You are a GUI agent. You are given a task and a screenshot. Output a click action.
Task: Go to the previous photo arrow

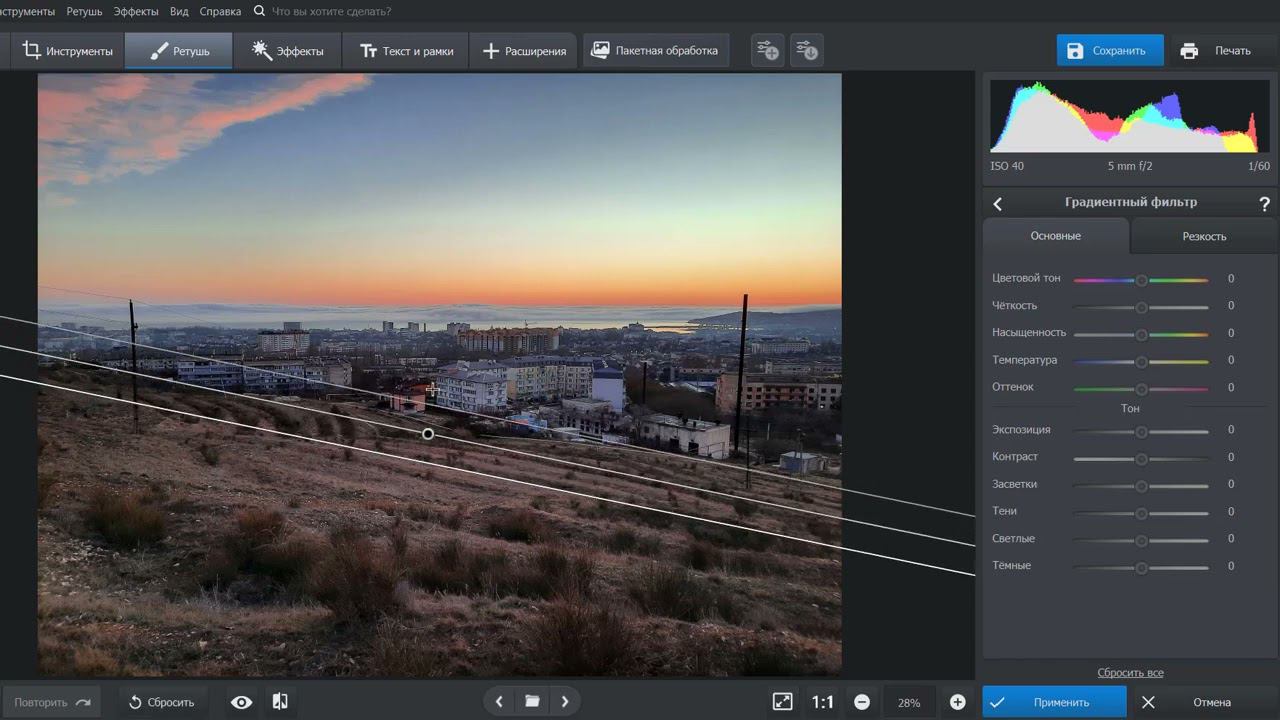click(499, 702)
